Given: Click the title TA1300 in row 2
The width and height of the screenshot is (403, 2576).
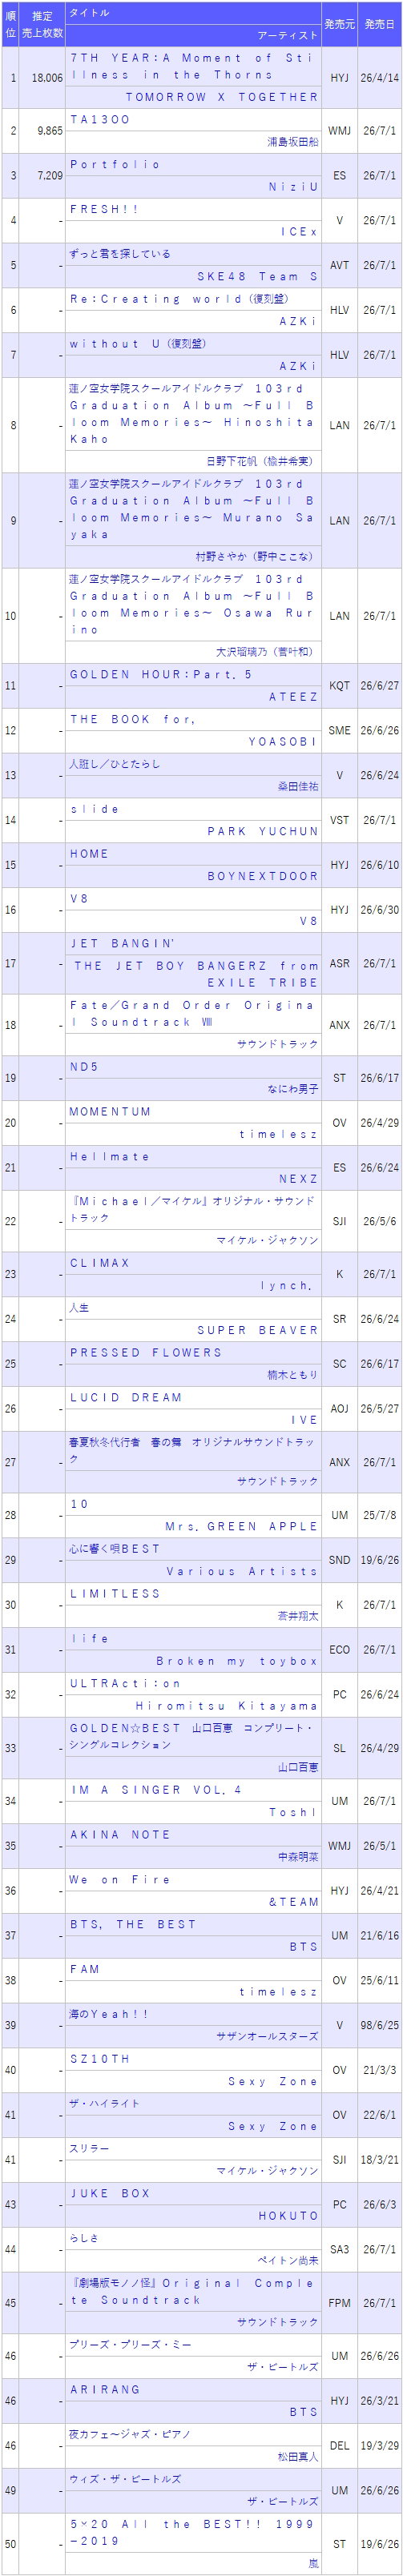Looking at the screenshot, I should (100, 119).
